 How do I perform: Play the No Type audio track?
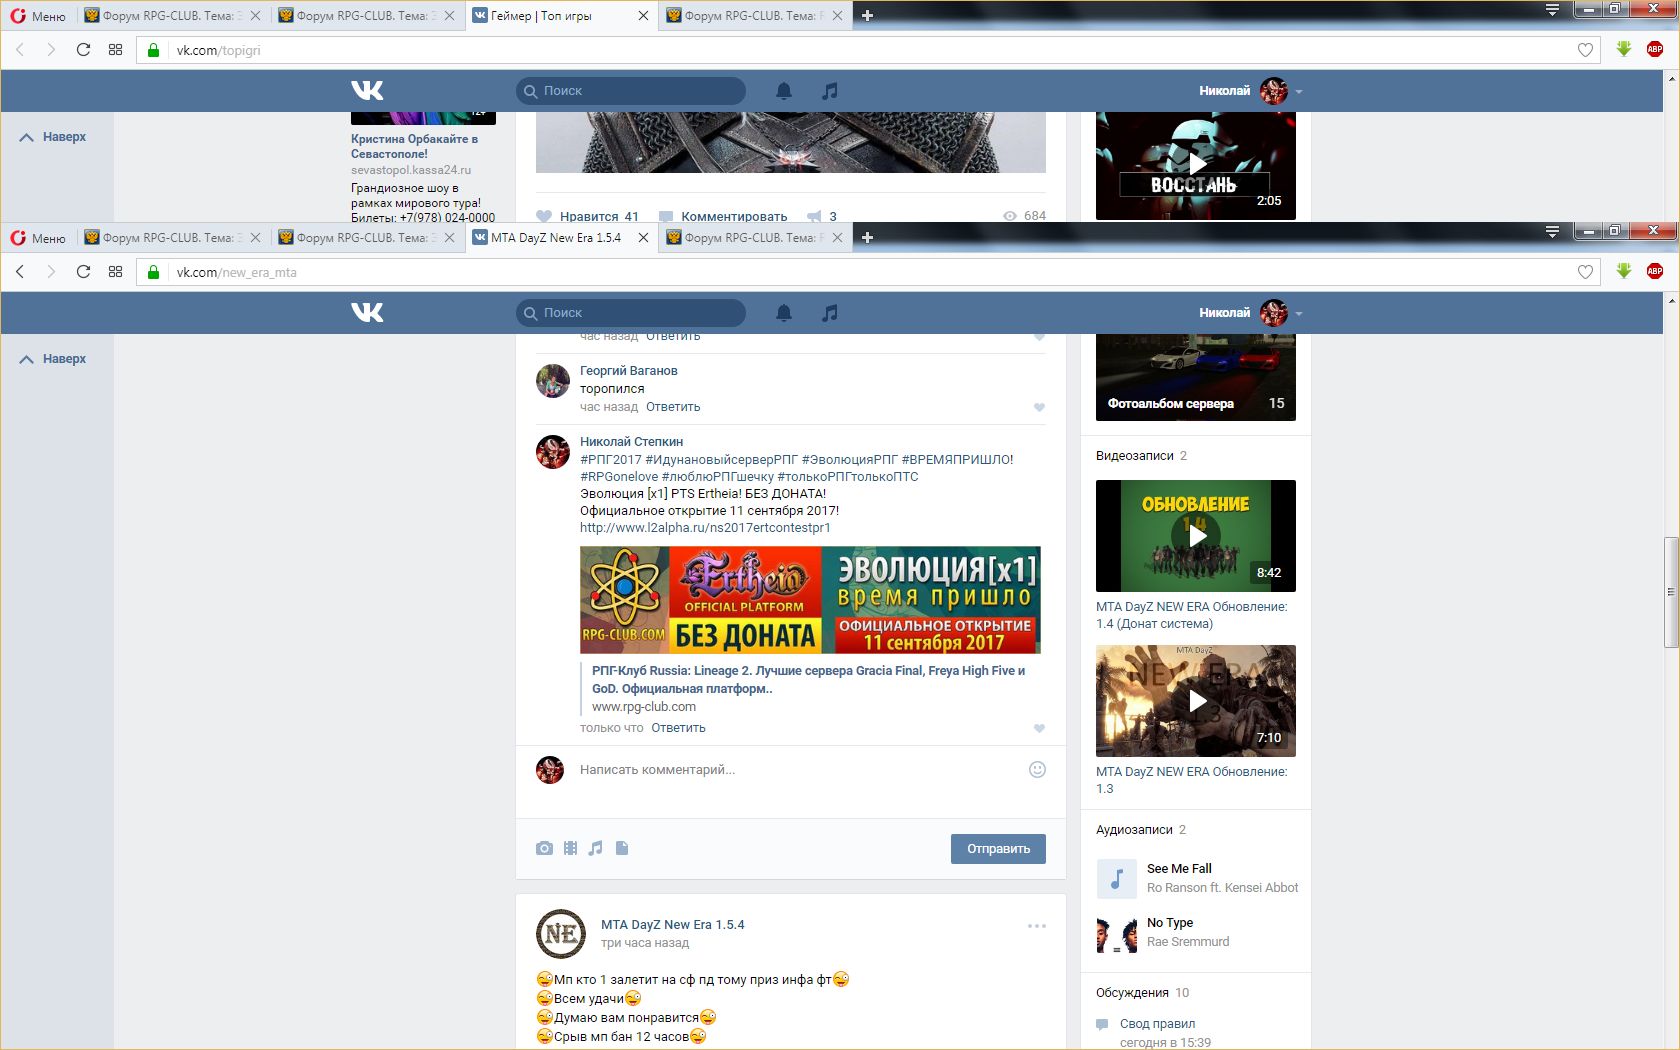[x=1117, y=933]
